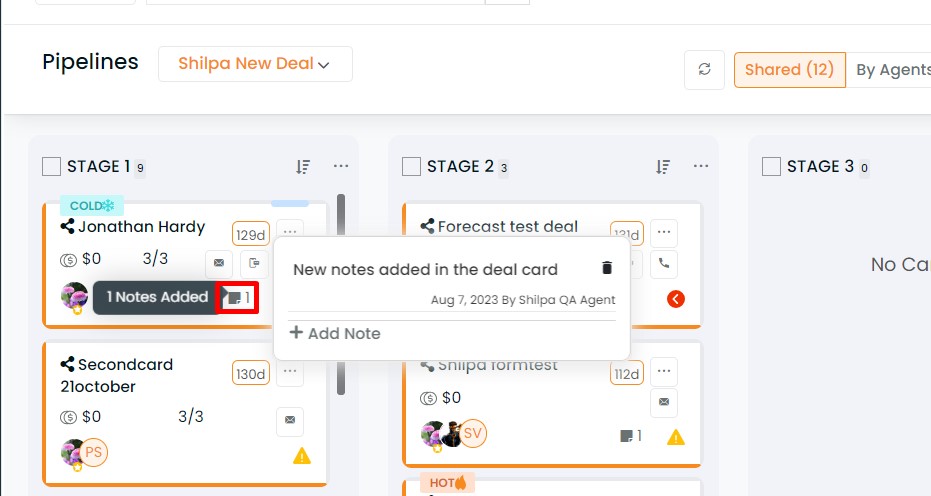The image size is (931, 496).
Task: Click the 130d age badge
Action: point(251,374)
